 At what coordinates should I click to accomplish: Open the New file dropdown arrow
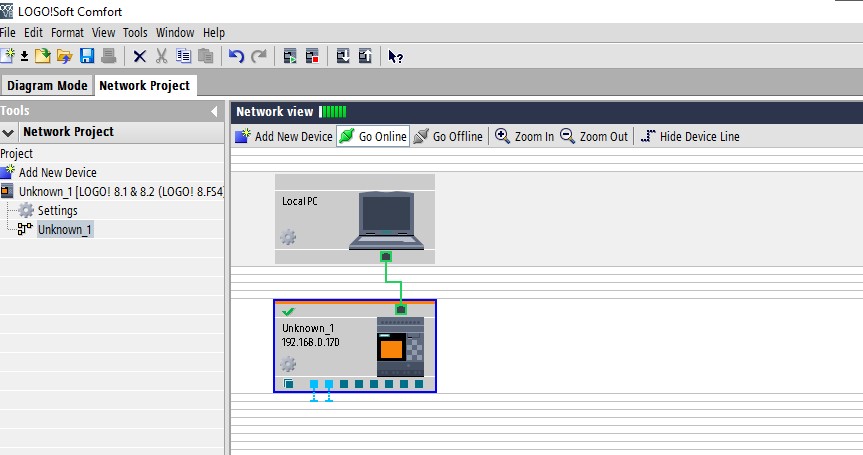[23, 56]
